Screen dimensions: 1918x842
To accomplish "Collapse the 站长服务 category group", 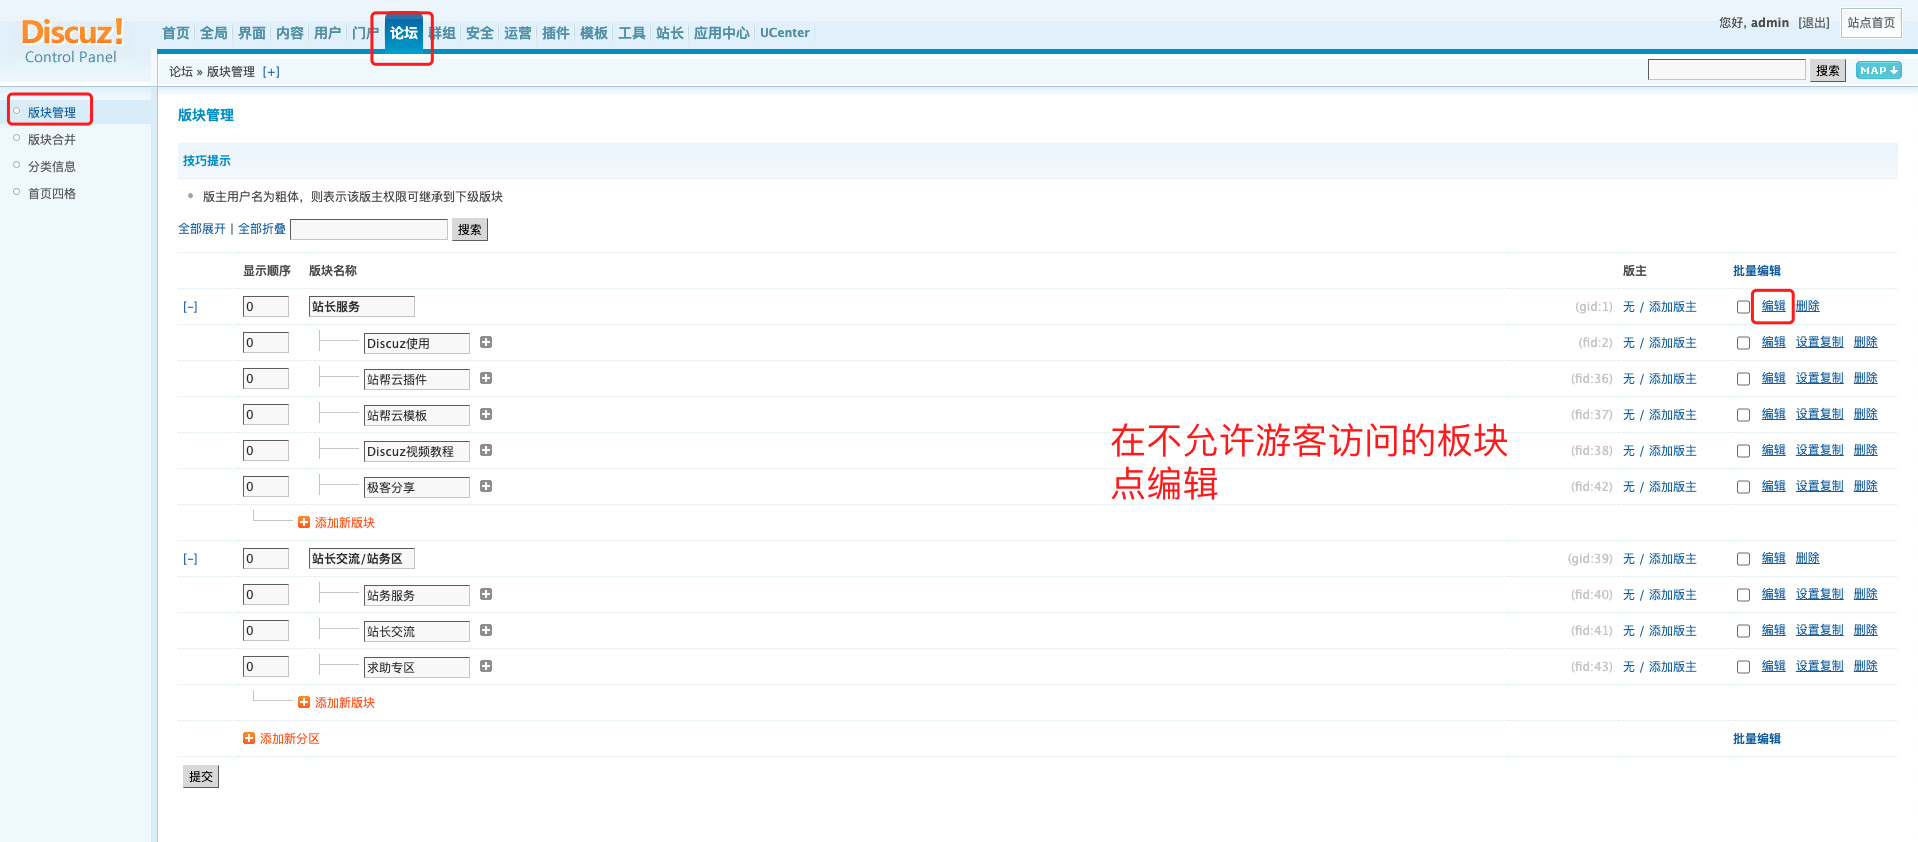I will (190, 307).
